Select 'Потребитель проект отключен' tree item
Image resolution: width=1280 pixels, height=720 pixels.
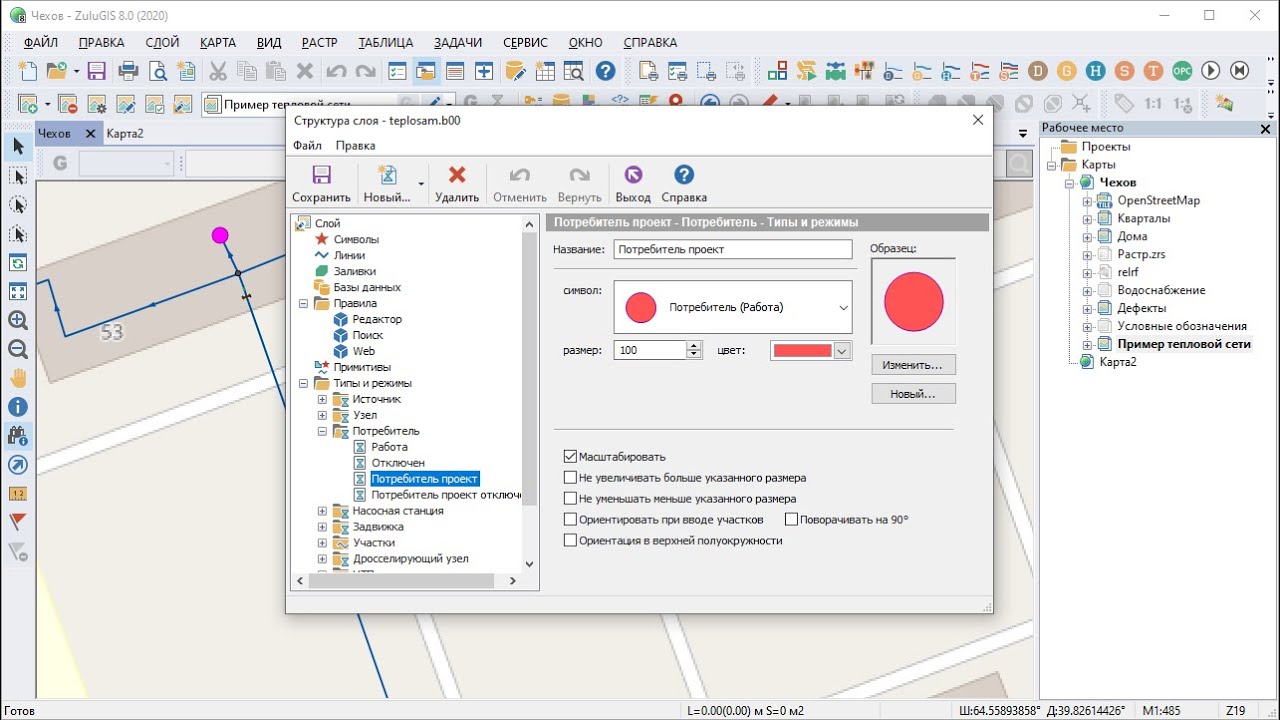[446, 495]
